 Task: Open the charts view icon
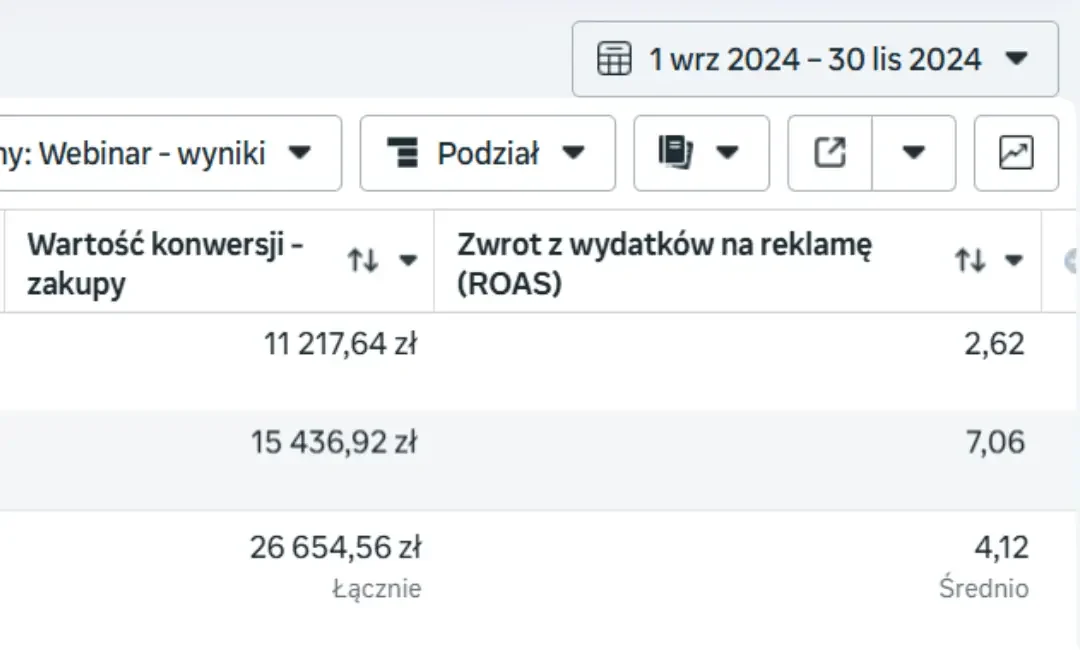[1016, 153]
